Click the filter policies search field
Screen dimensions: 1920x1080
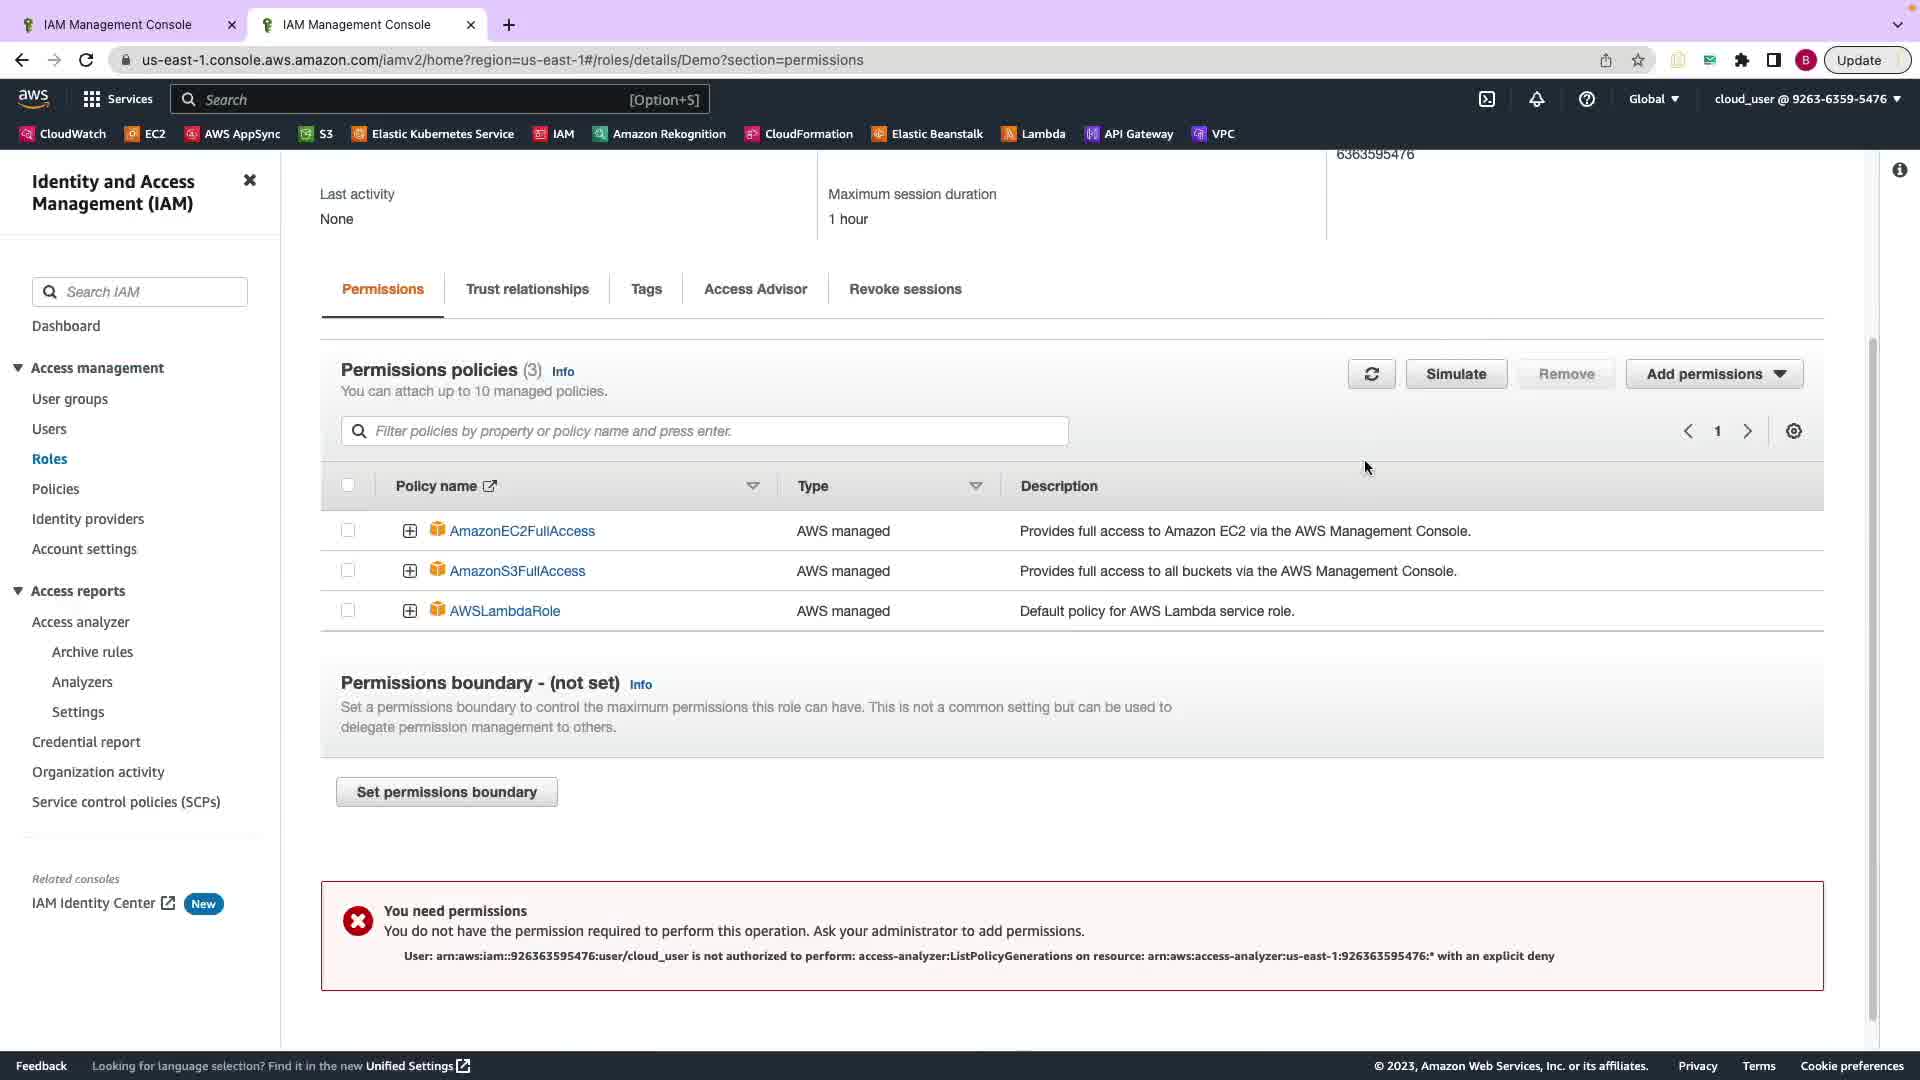coord(715,431)
